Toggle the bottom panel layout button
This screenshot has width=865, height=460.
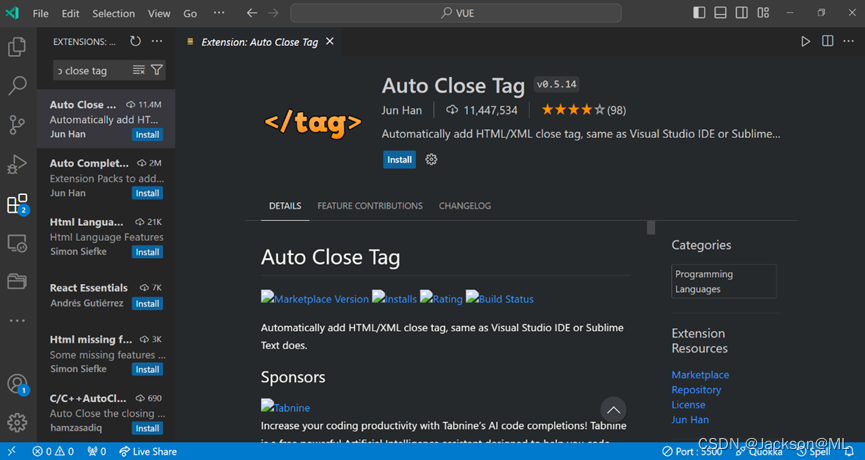tap(720, 13)
